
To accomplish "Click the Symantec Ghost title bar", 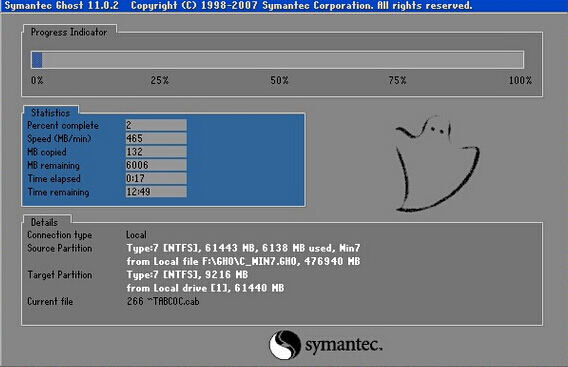I will point(284,6).
